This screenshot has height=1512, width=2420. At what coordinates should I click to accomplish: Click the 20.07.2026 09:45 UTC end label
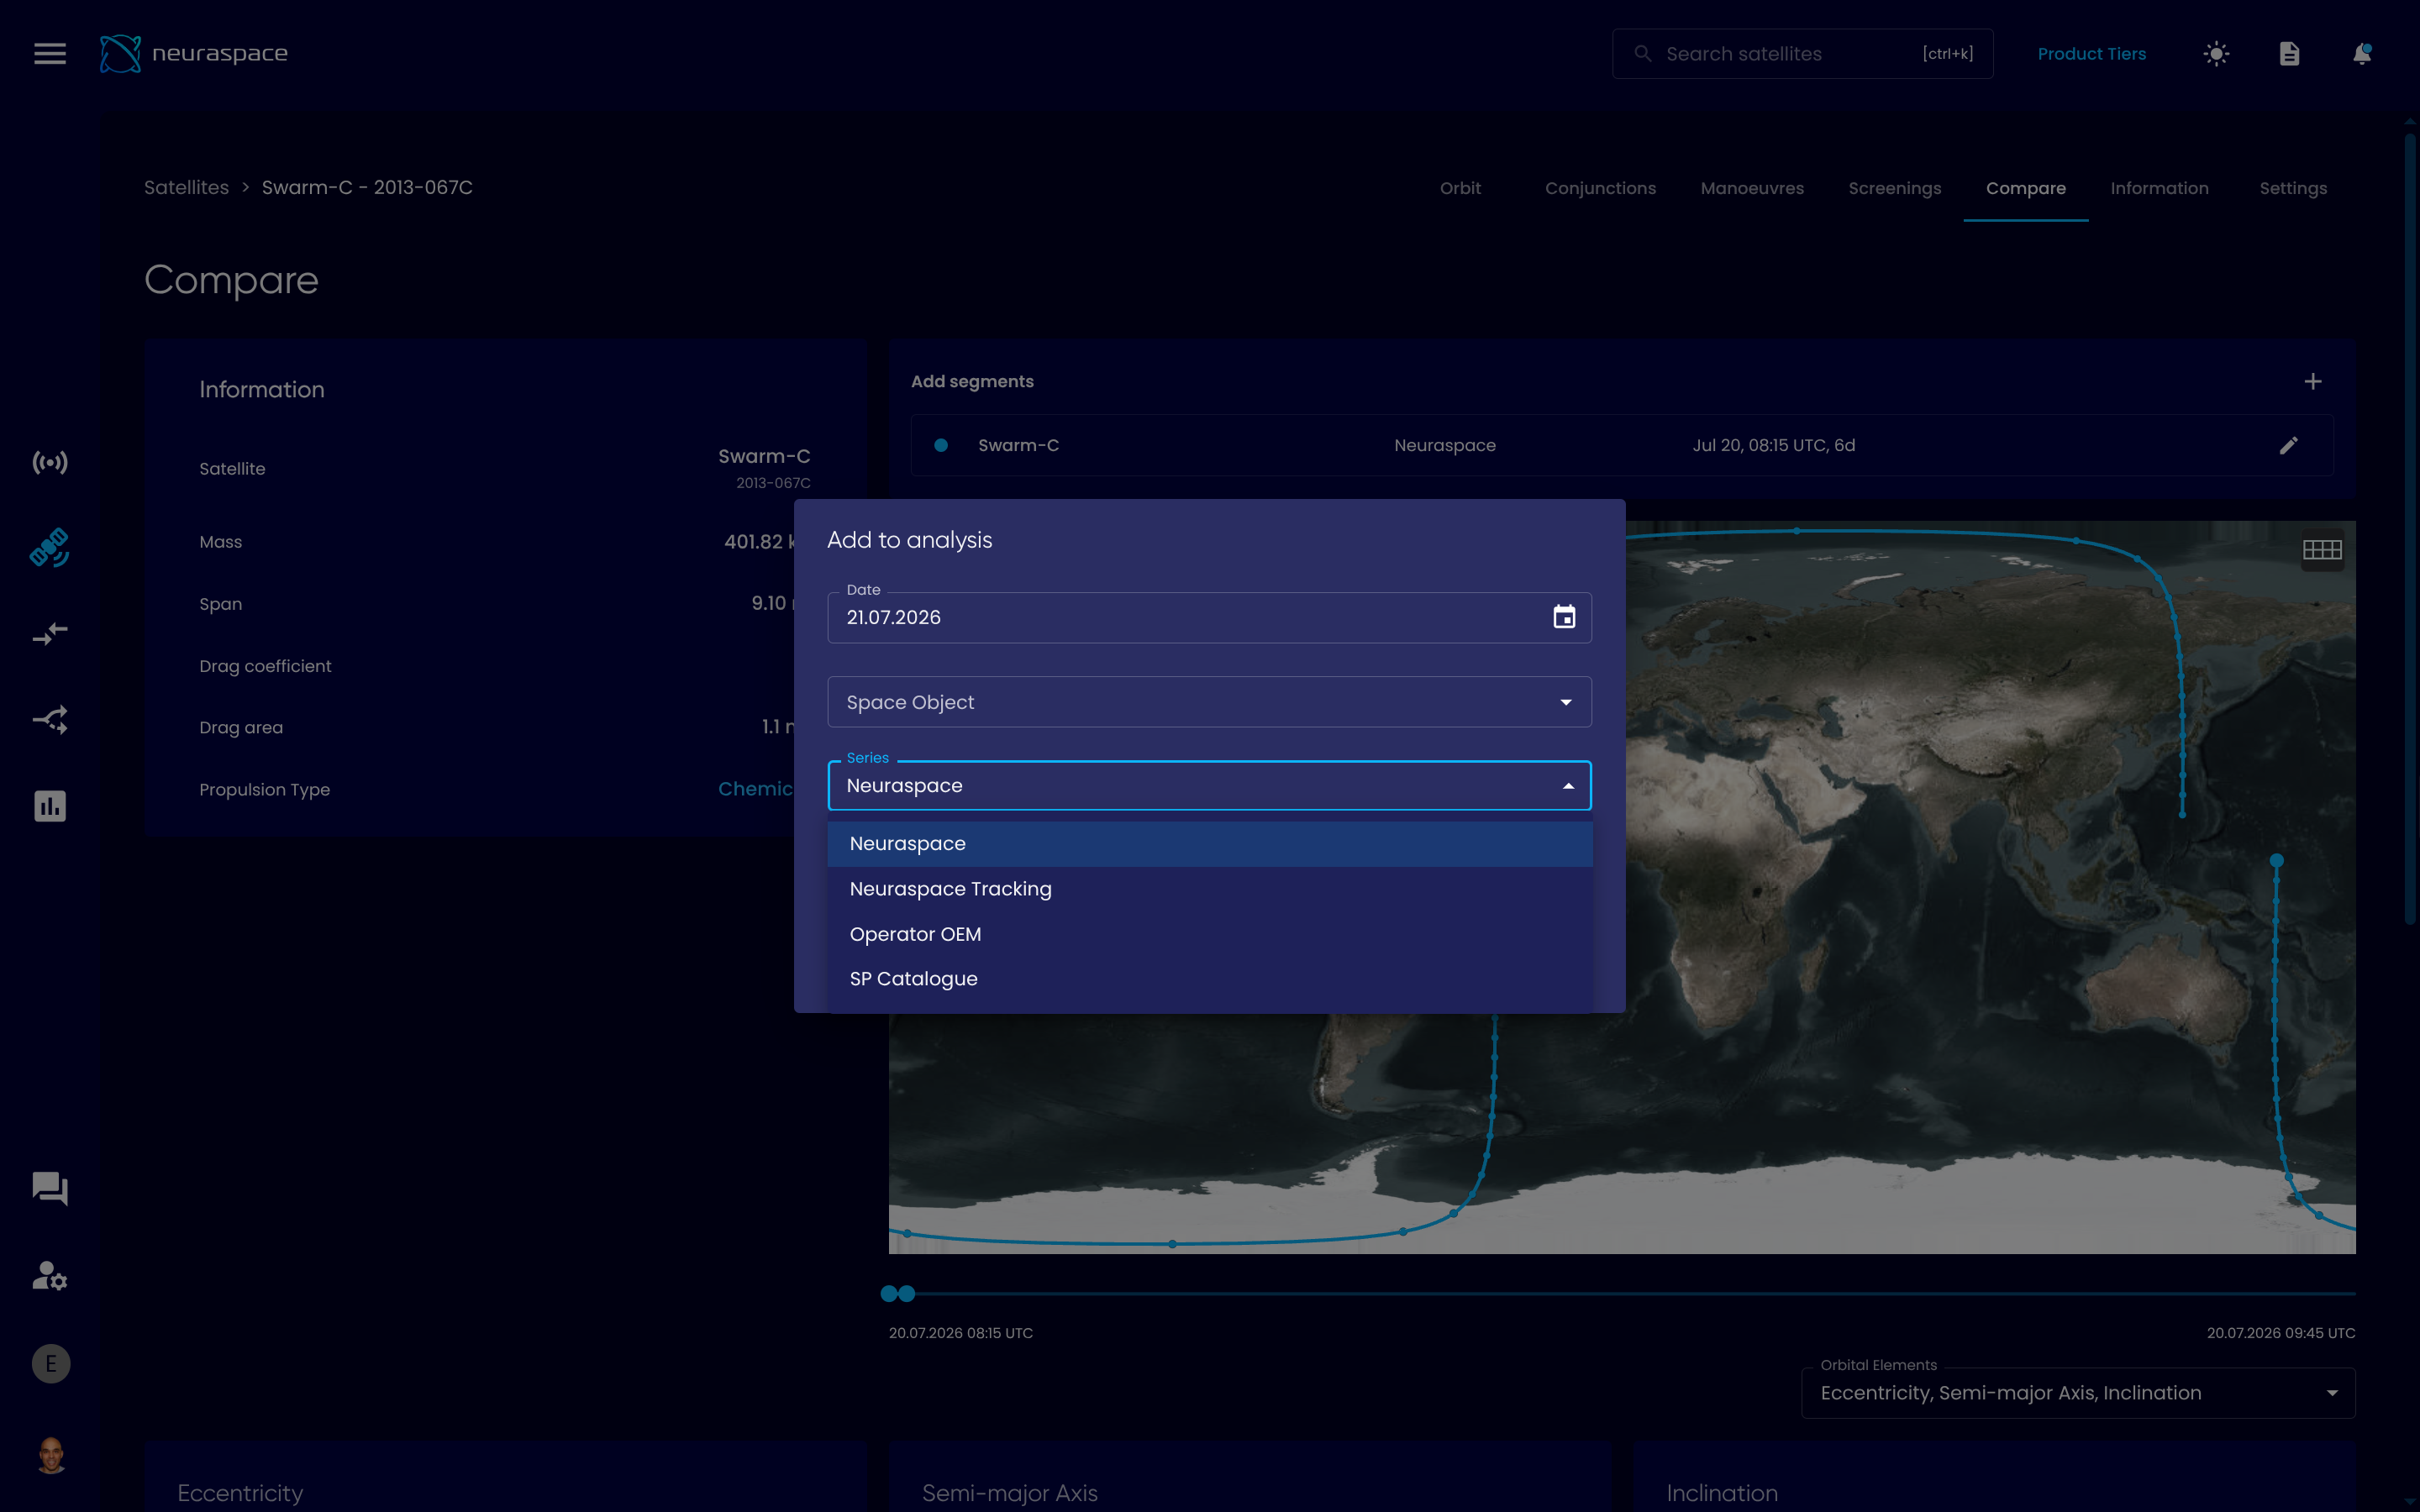pyautogui.click(x=2280, y=1333)
